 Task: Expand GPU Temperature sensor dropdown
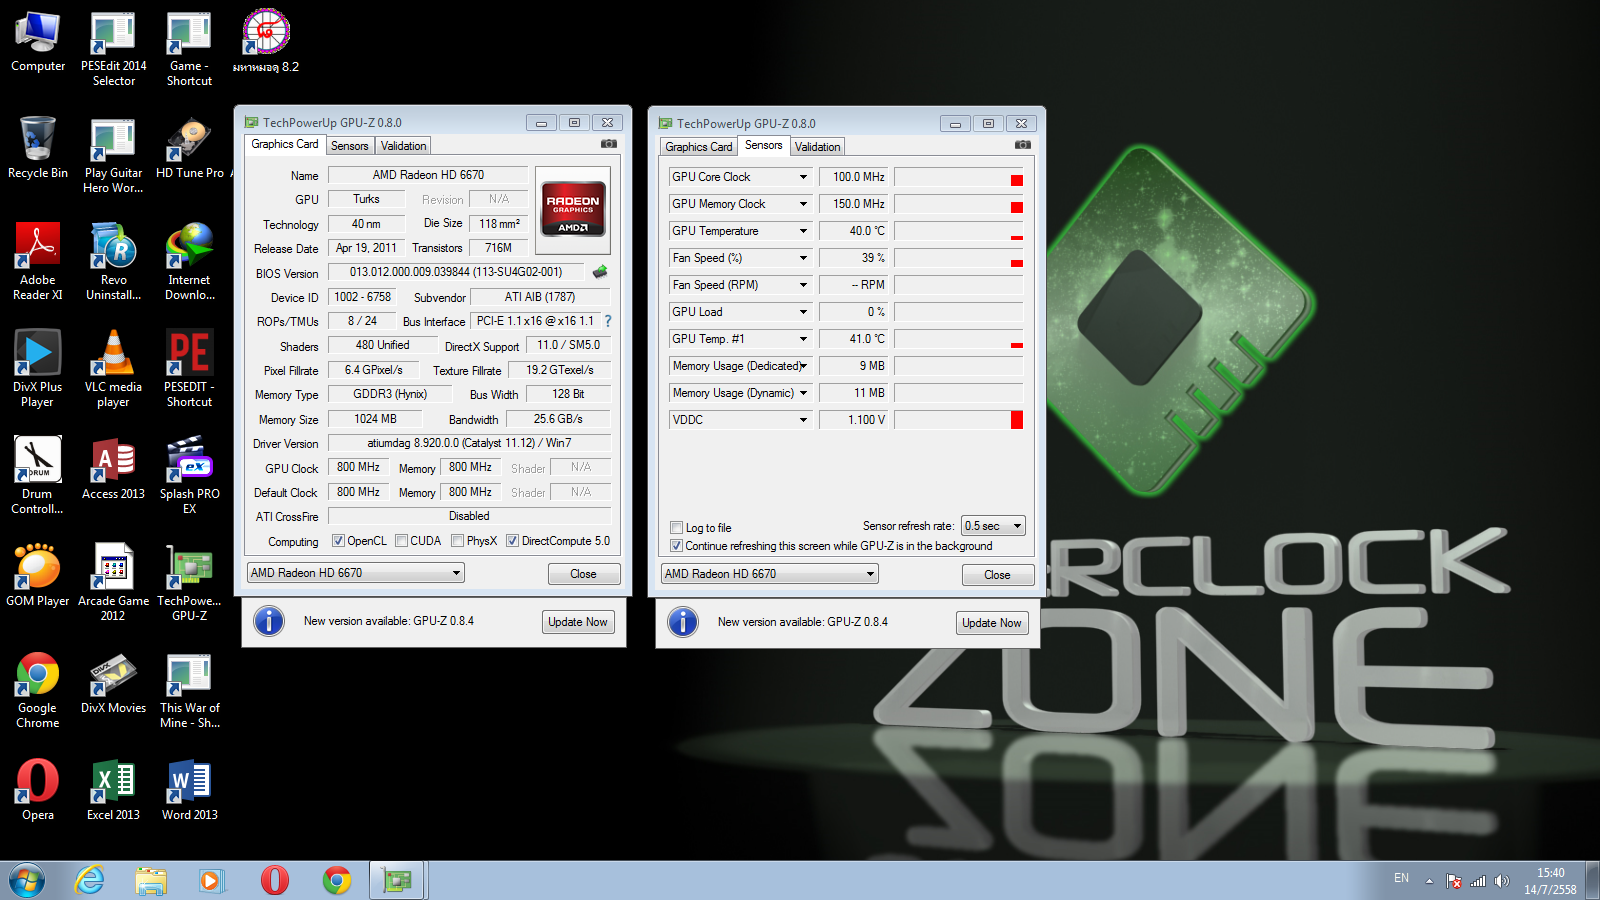(x=803, y=231)
